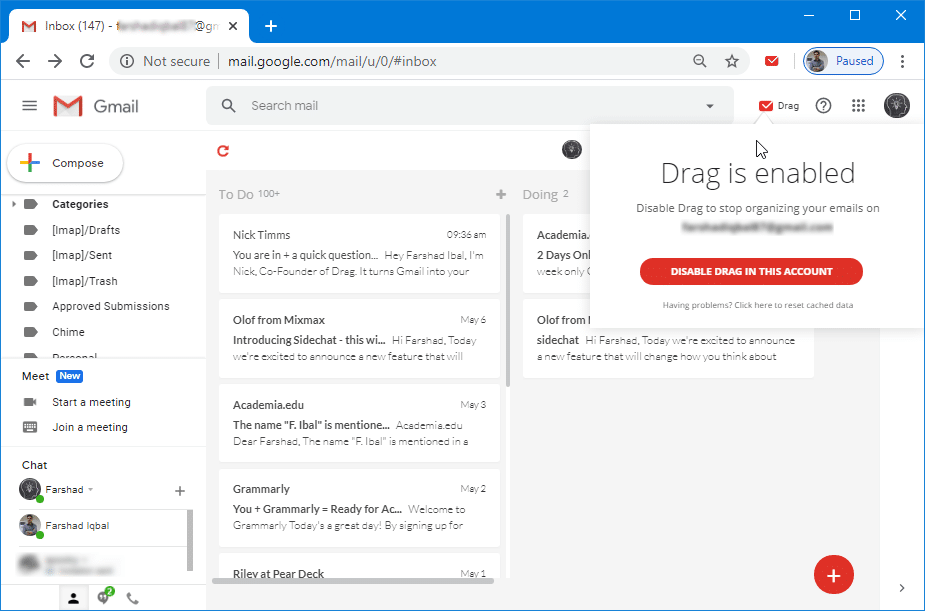The width and height of the screenshot is (925, 611).
Task: Click the Start a meeting camera option
Action: point(91,402)
